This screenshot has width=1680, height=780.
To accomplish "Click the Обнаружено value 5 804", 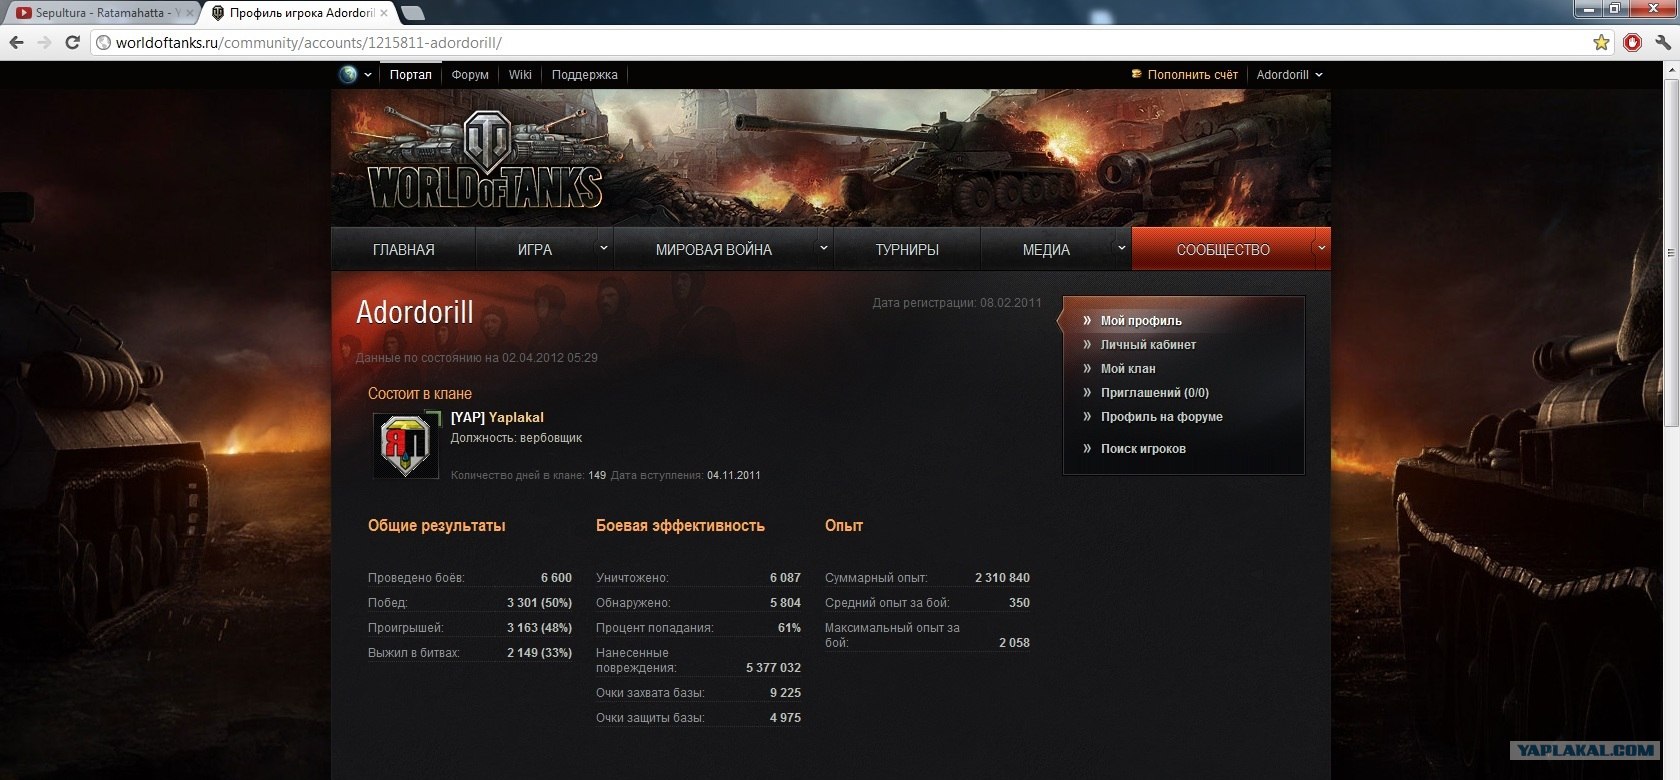I will pos(785,603).
